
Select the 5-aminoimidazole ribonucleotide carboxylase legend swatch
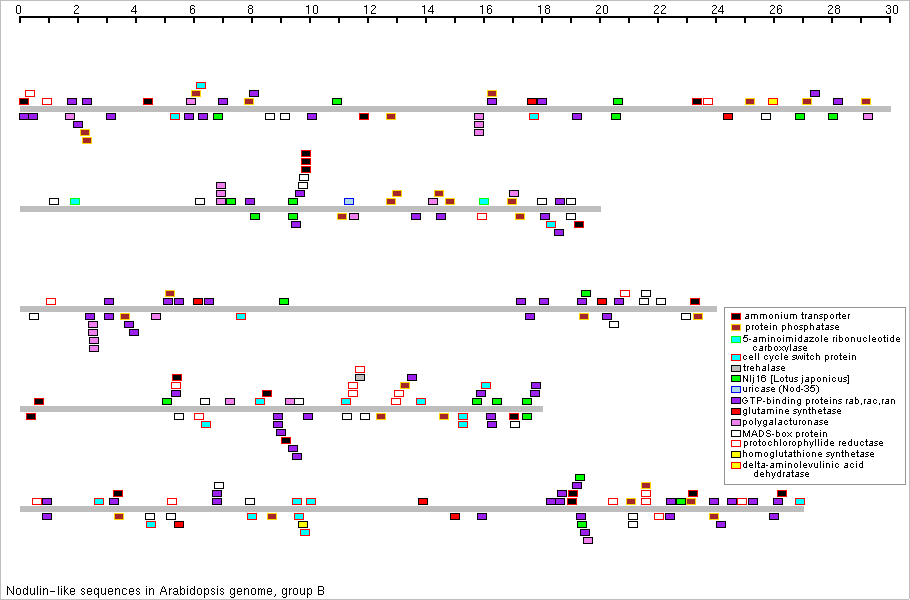(x=736, y=339)
